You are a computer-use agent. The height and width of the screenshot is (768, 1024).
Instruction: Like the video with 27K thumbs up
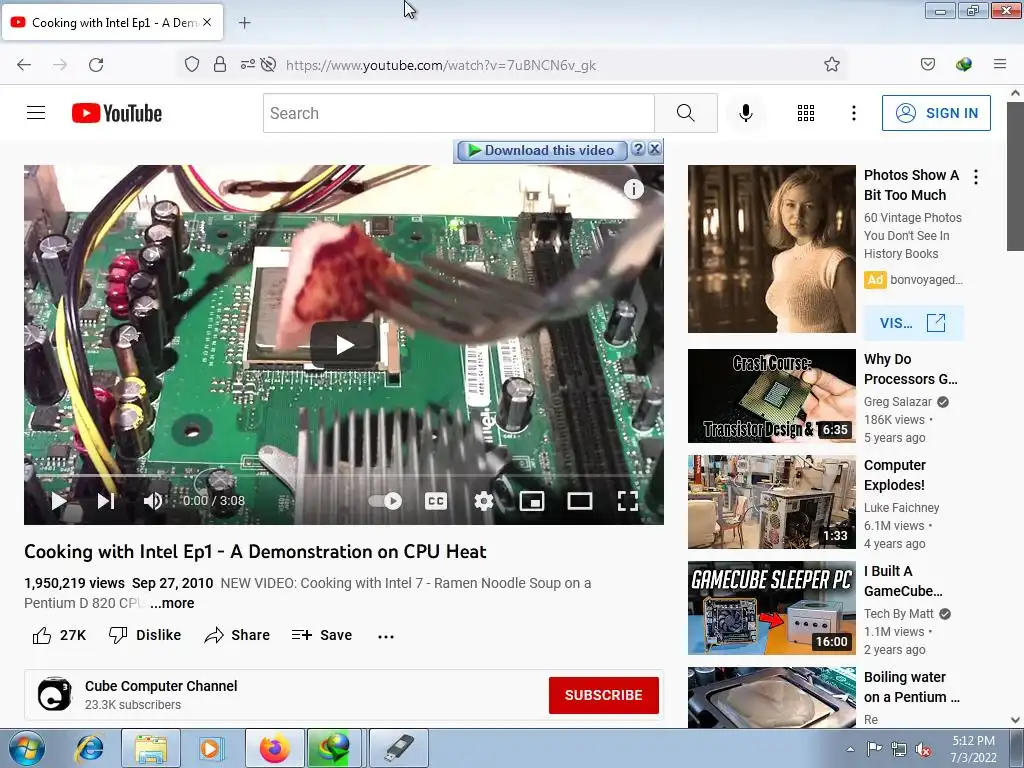click(x=59, y=635)
